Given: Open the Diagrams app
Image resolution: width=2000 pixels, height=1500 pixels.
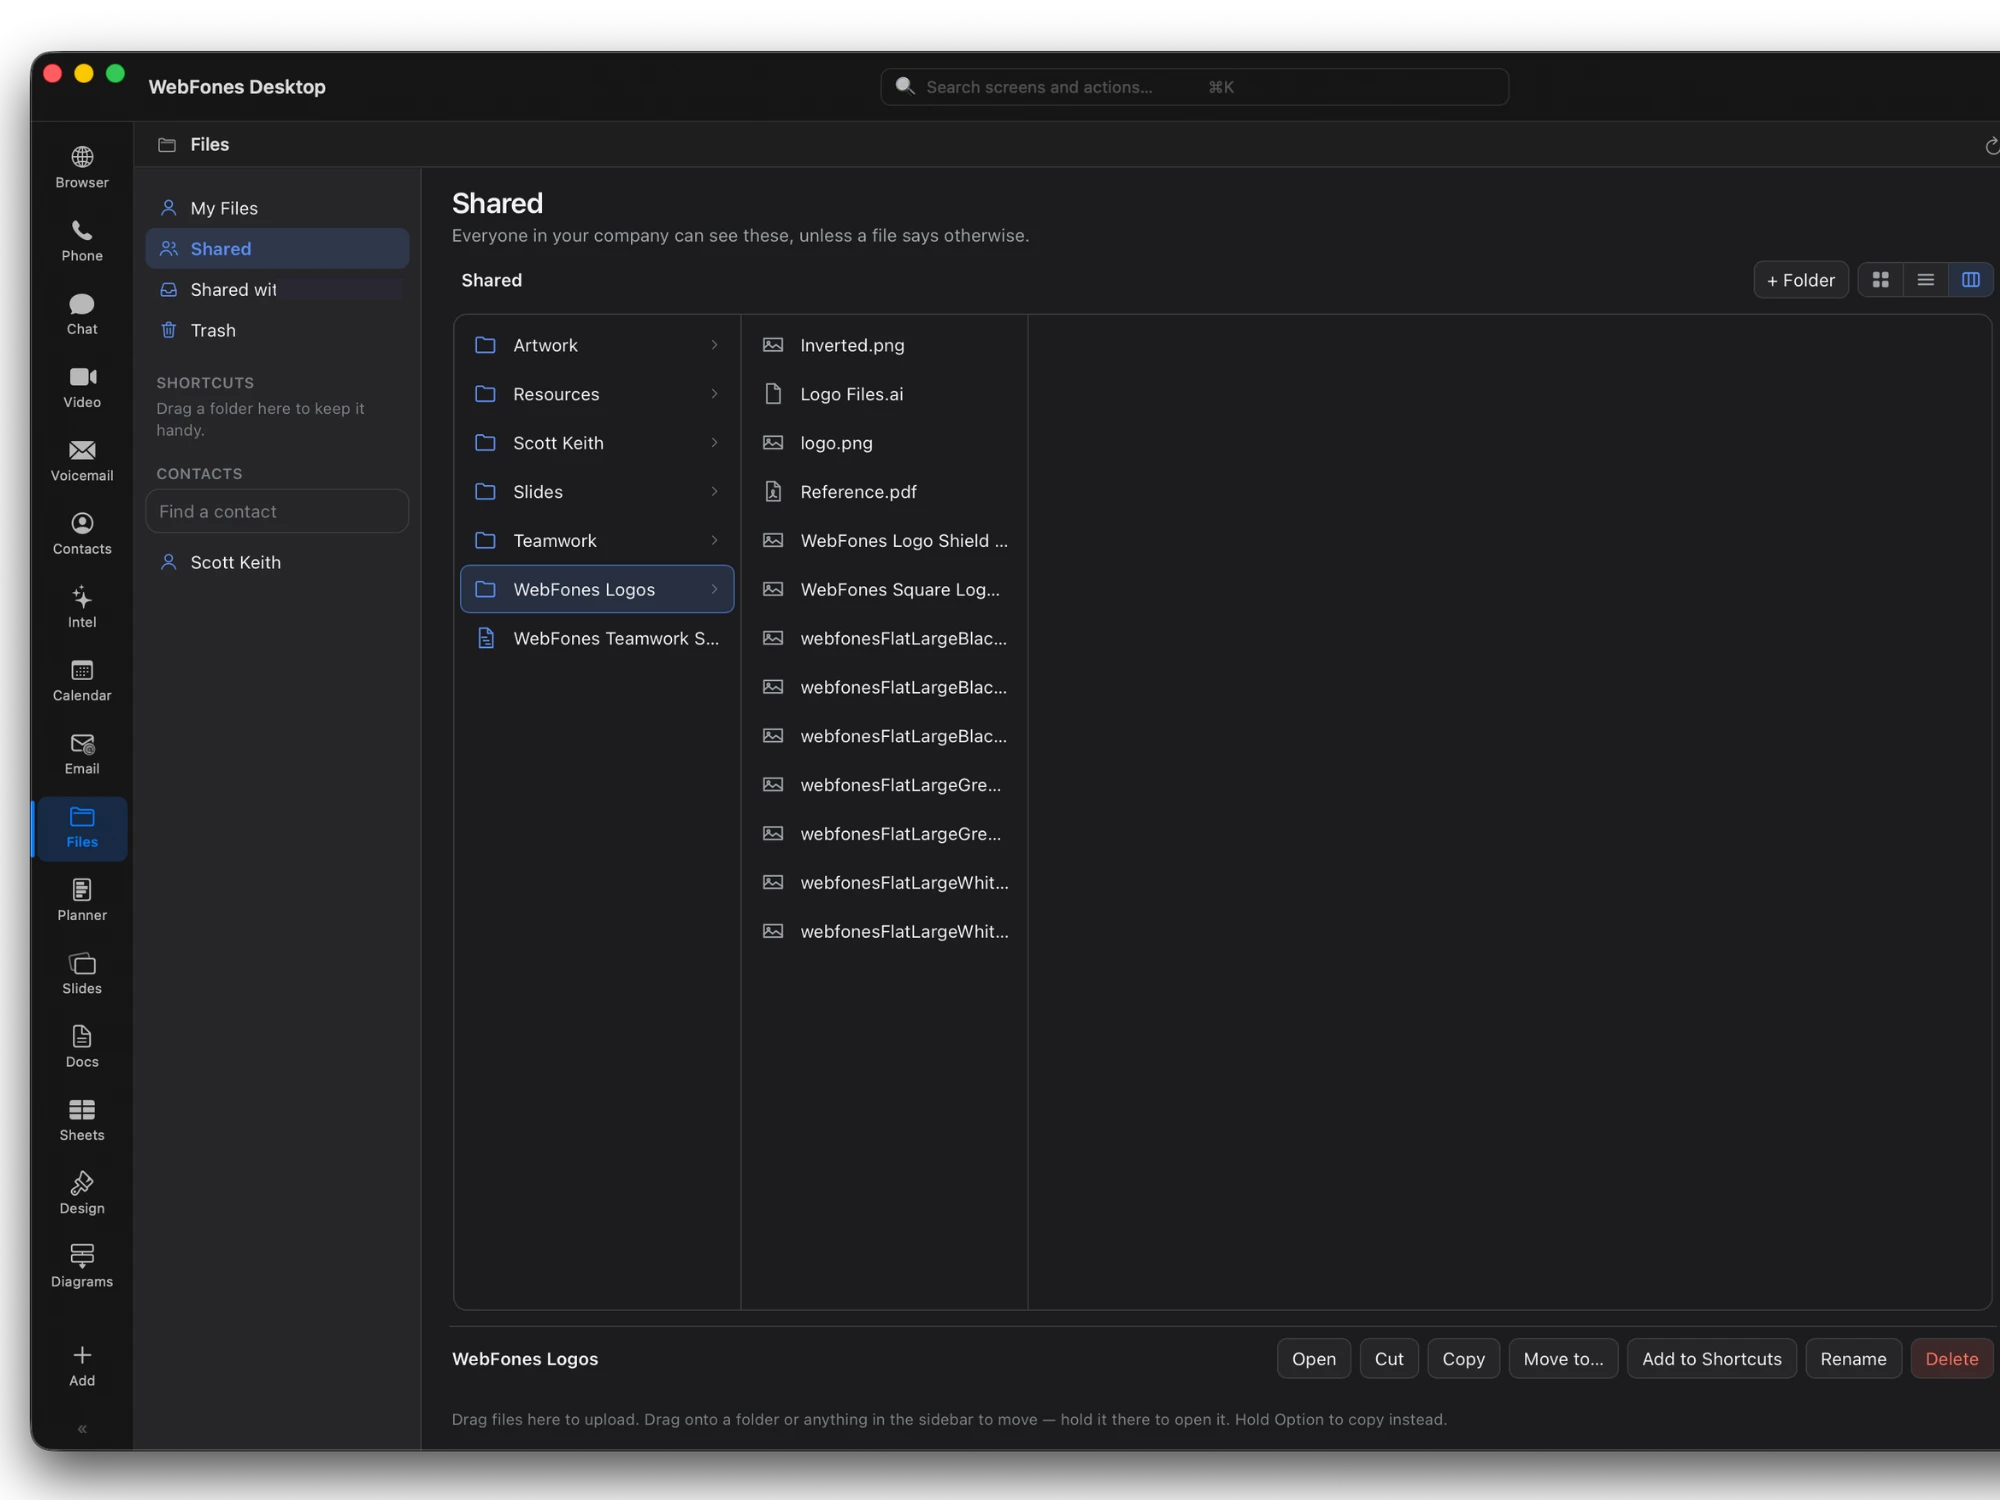Looking at the screenshot, I should click(x=82, y=1267).
